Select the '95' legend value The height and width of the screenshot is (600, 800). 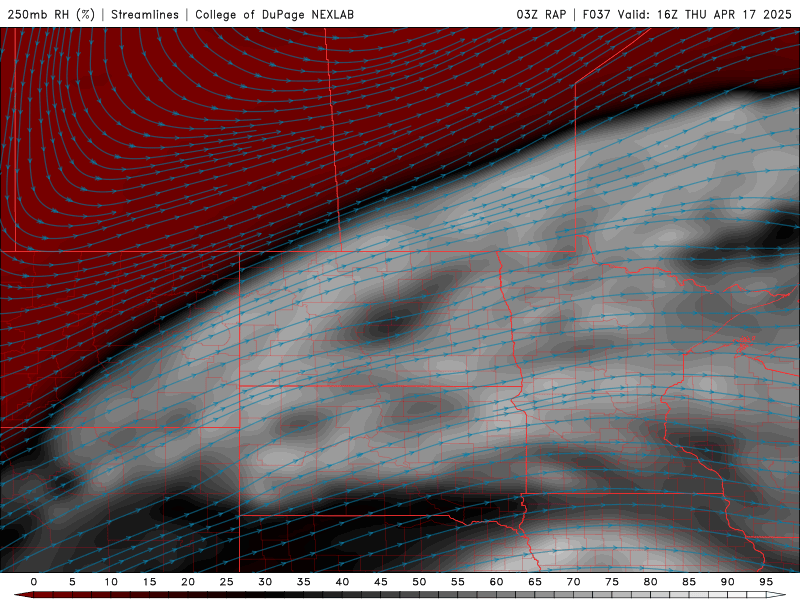tap(766, 582)
